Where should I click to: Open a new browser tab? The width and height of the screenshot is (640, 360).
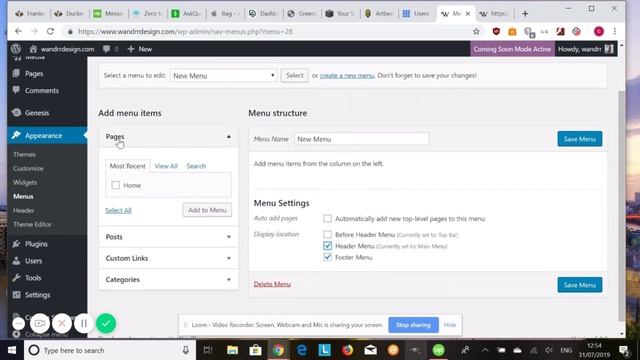point(525,13)
